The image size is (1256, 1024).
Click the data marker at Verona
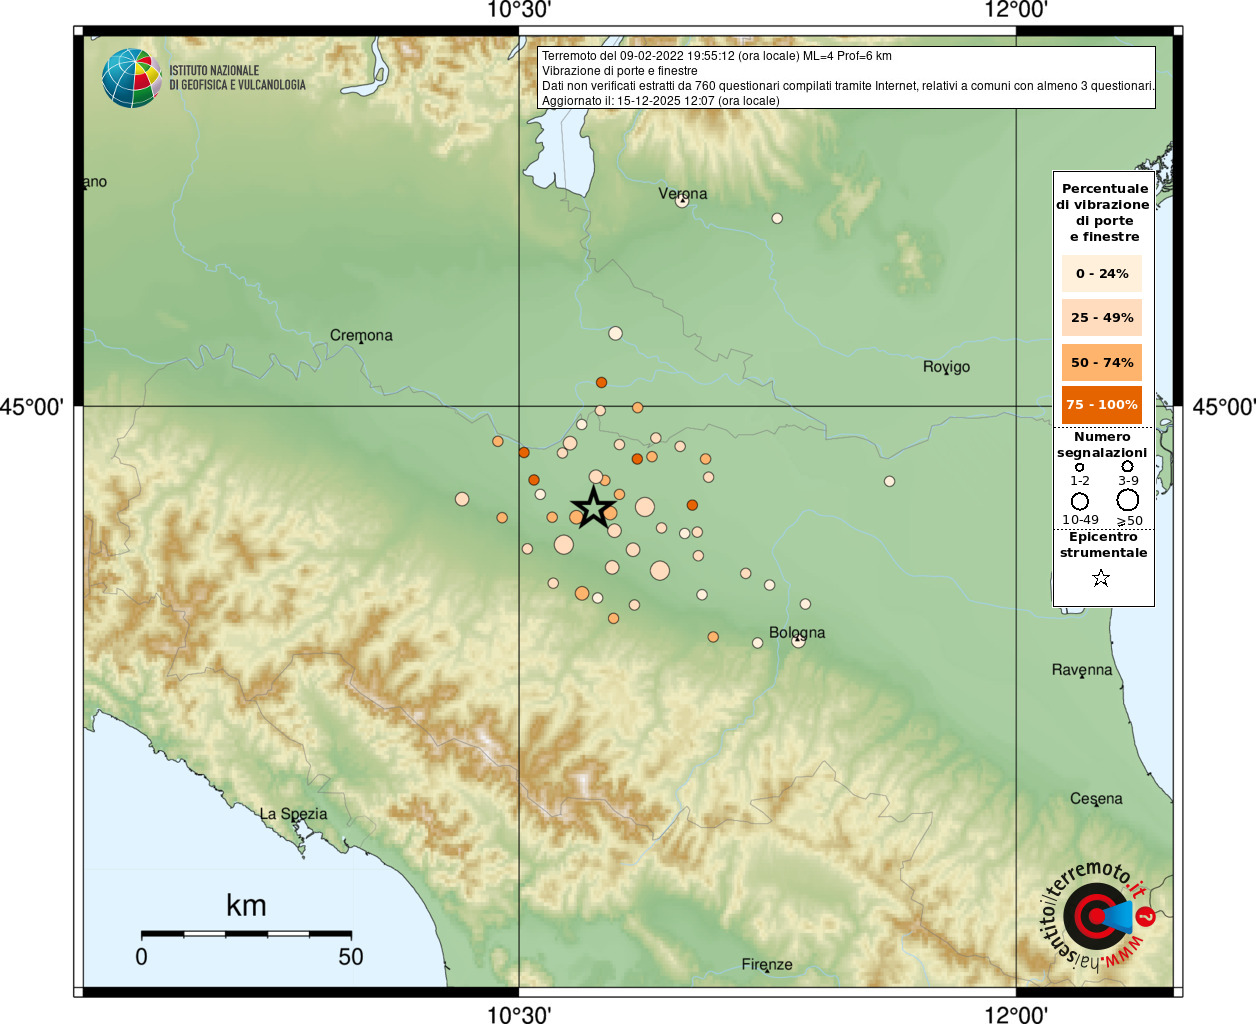click(x=682, y=201)
